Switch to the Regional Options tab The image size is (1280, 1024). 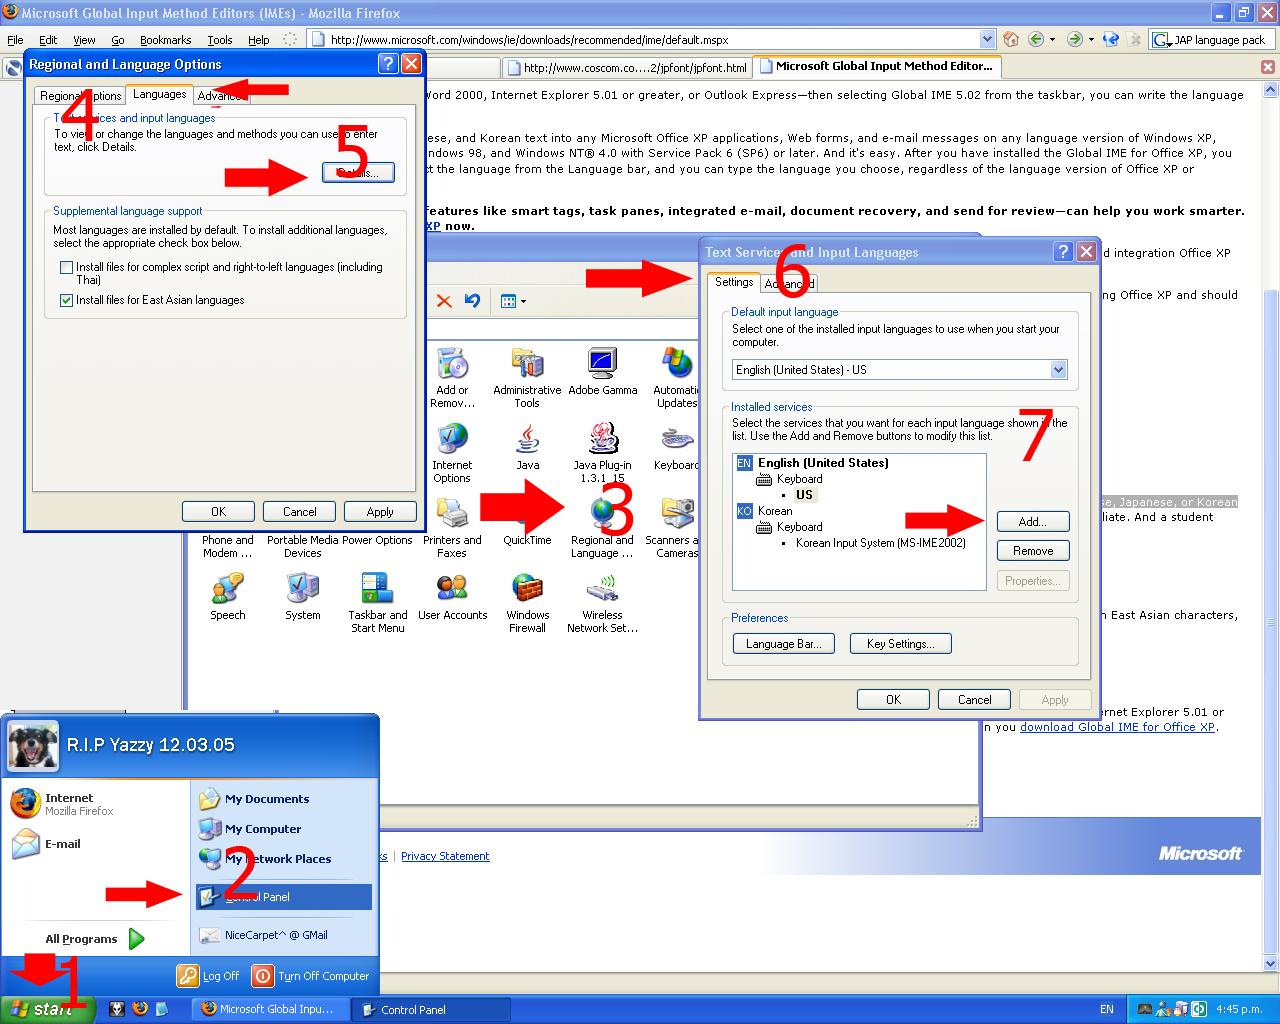(80, 96)
